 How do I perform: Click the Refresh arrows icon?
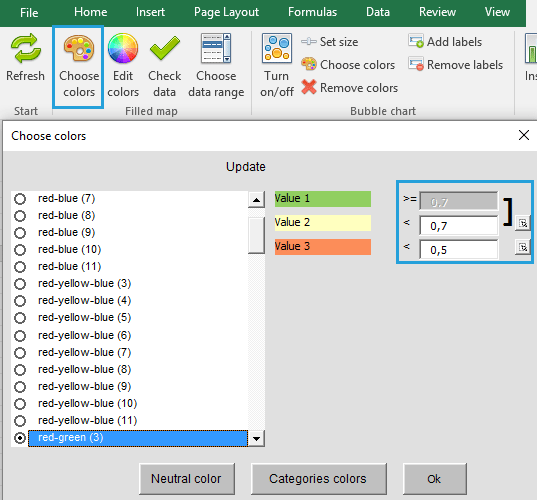point(26,48)
